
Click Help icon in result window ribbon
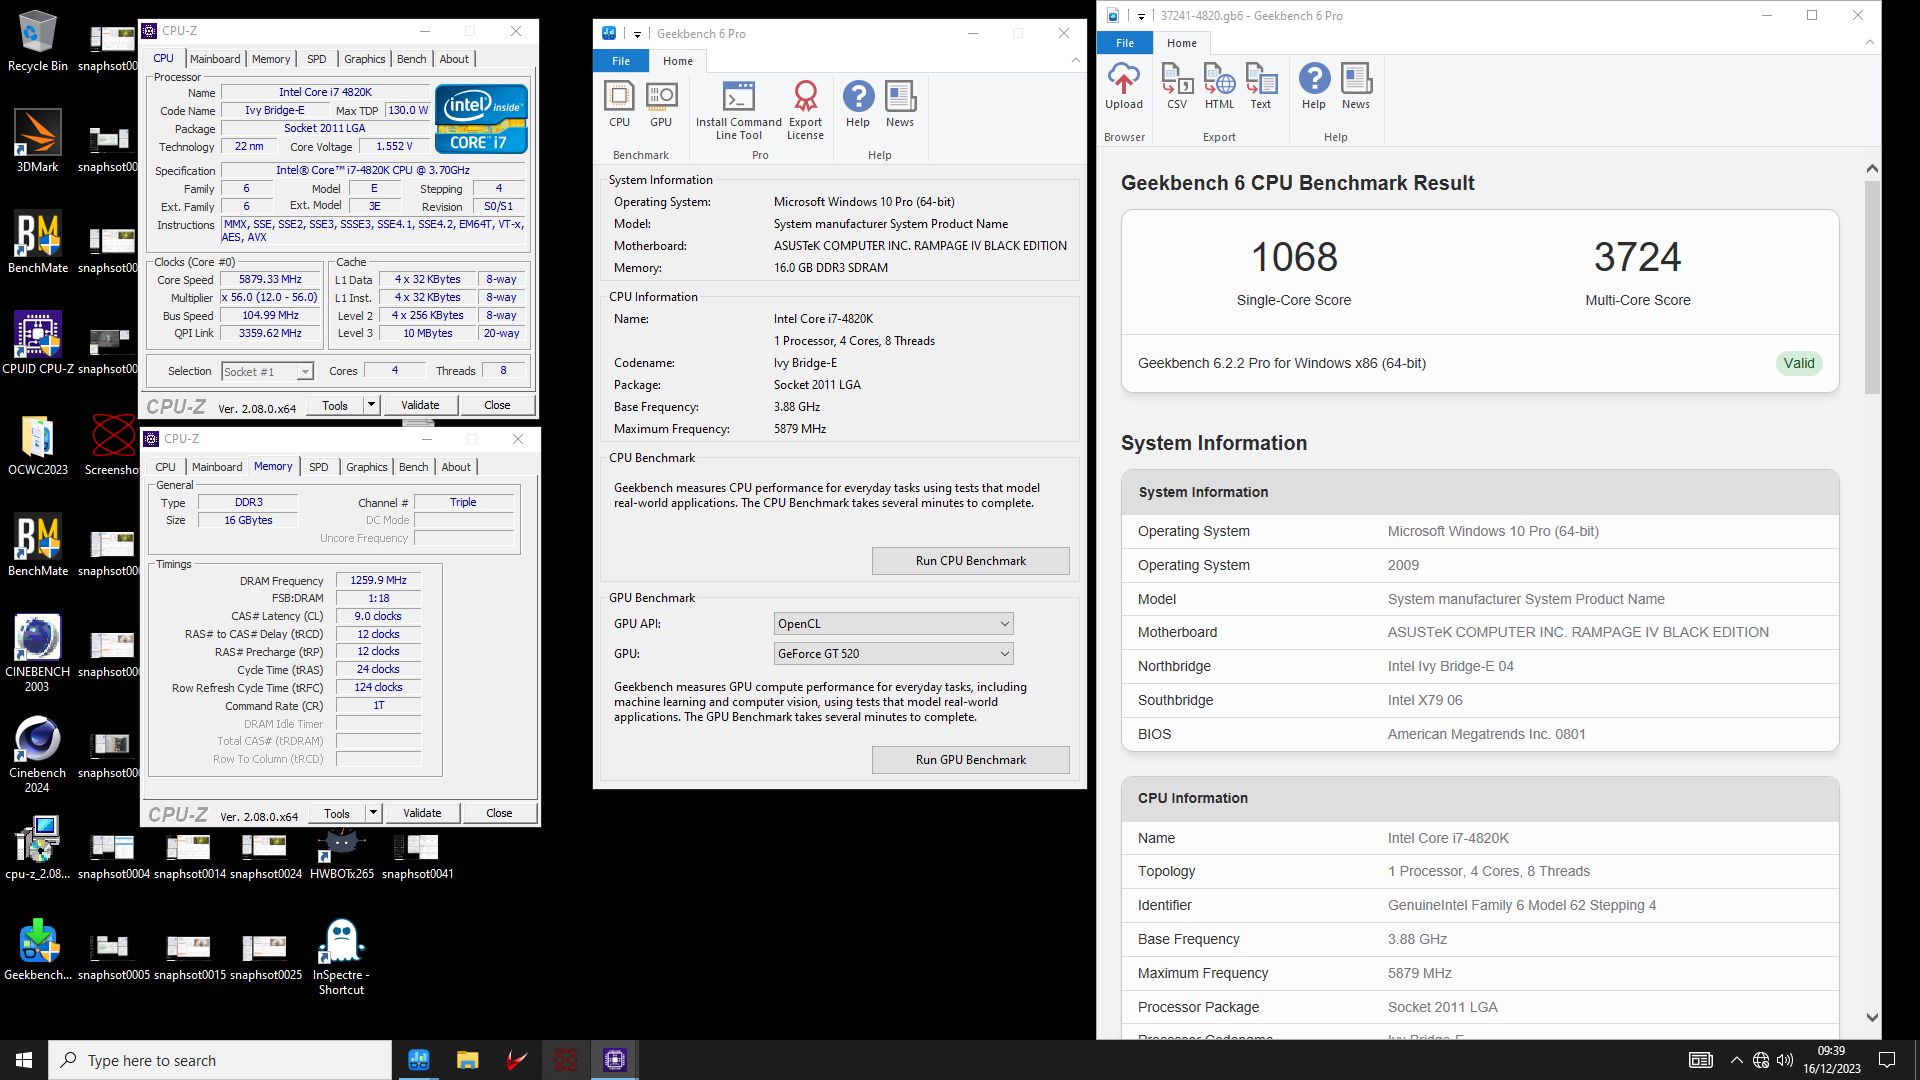tap(1314, 86)
